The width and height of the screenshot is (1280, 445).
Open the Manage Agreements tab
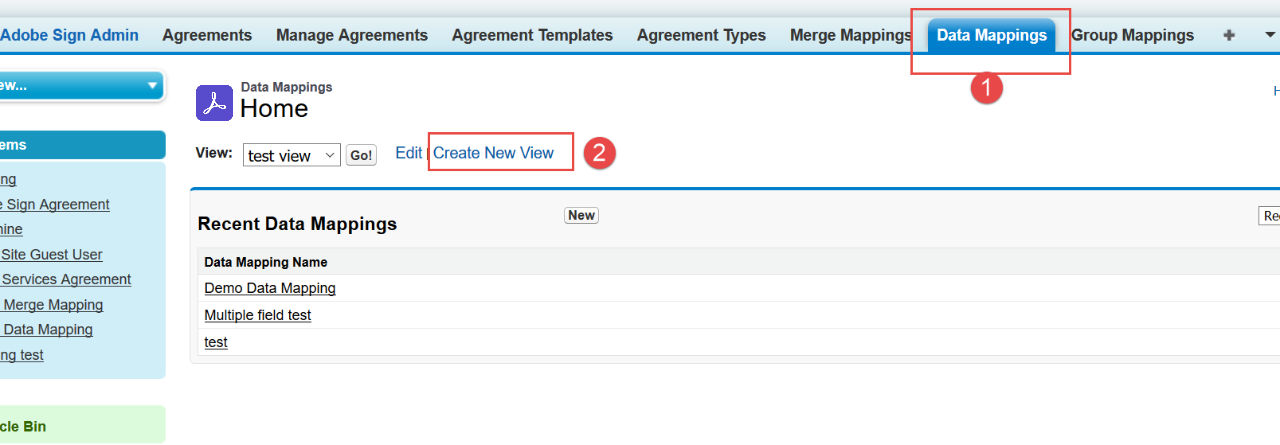352,35
